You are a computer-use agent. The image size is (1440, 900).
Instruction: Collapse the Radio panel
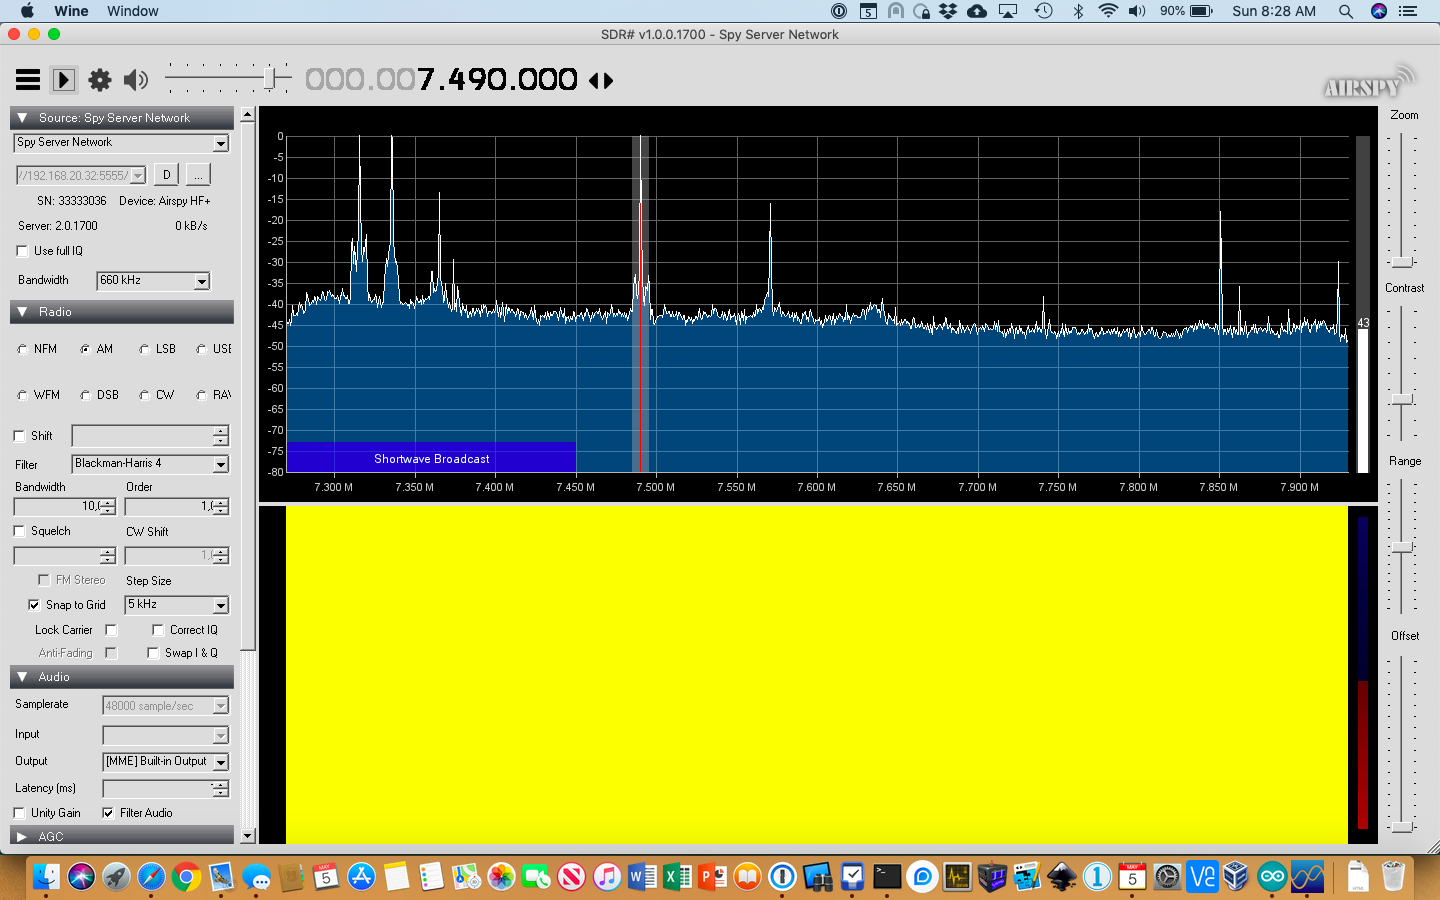pyautogui.click(x=22, y=312)
